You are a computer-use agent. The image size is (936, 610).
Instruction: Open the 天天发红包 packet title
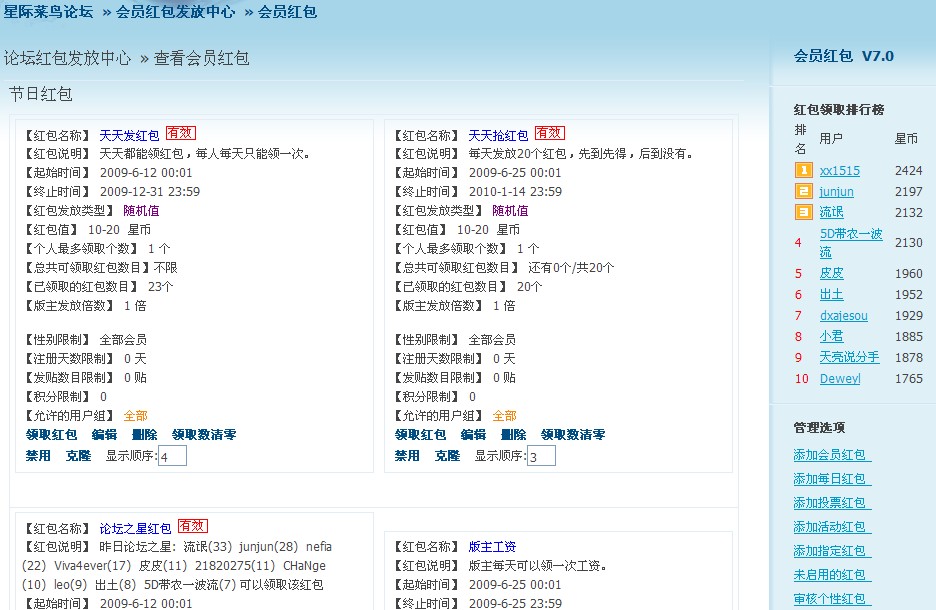(x=130, y=135)
